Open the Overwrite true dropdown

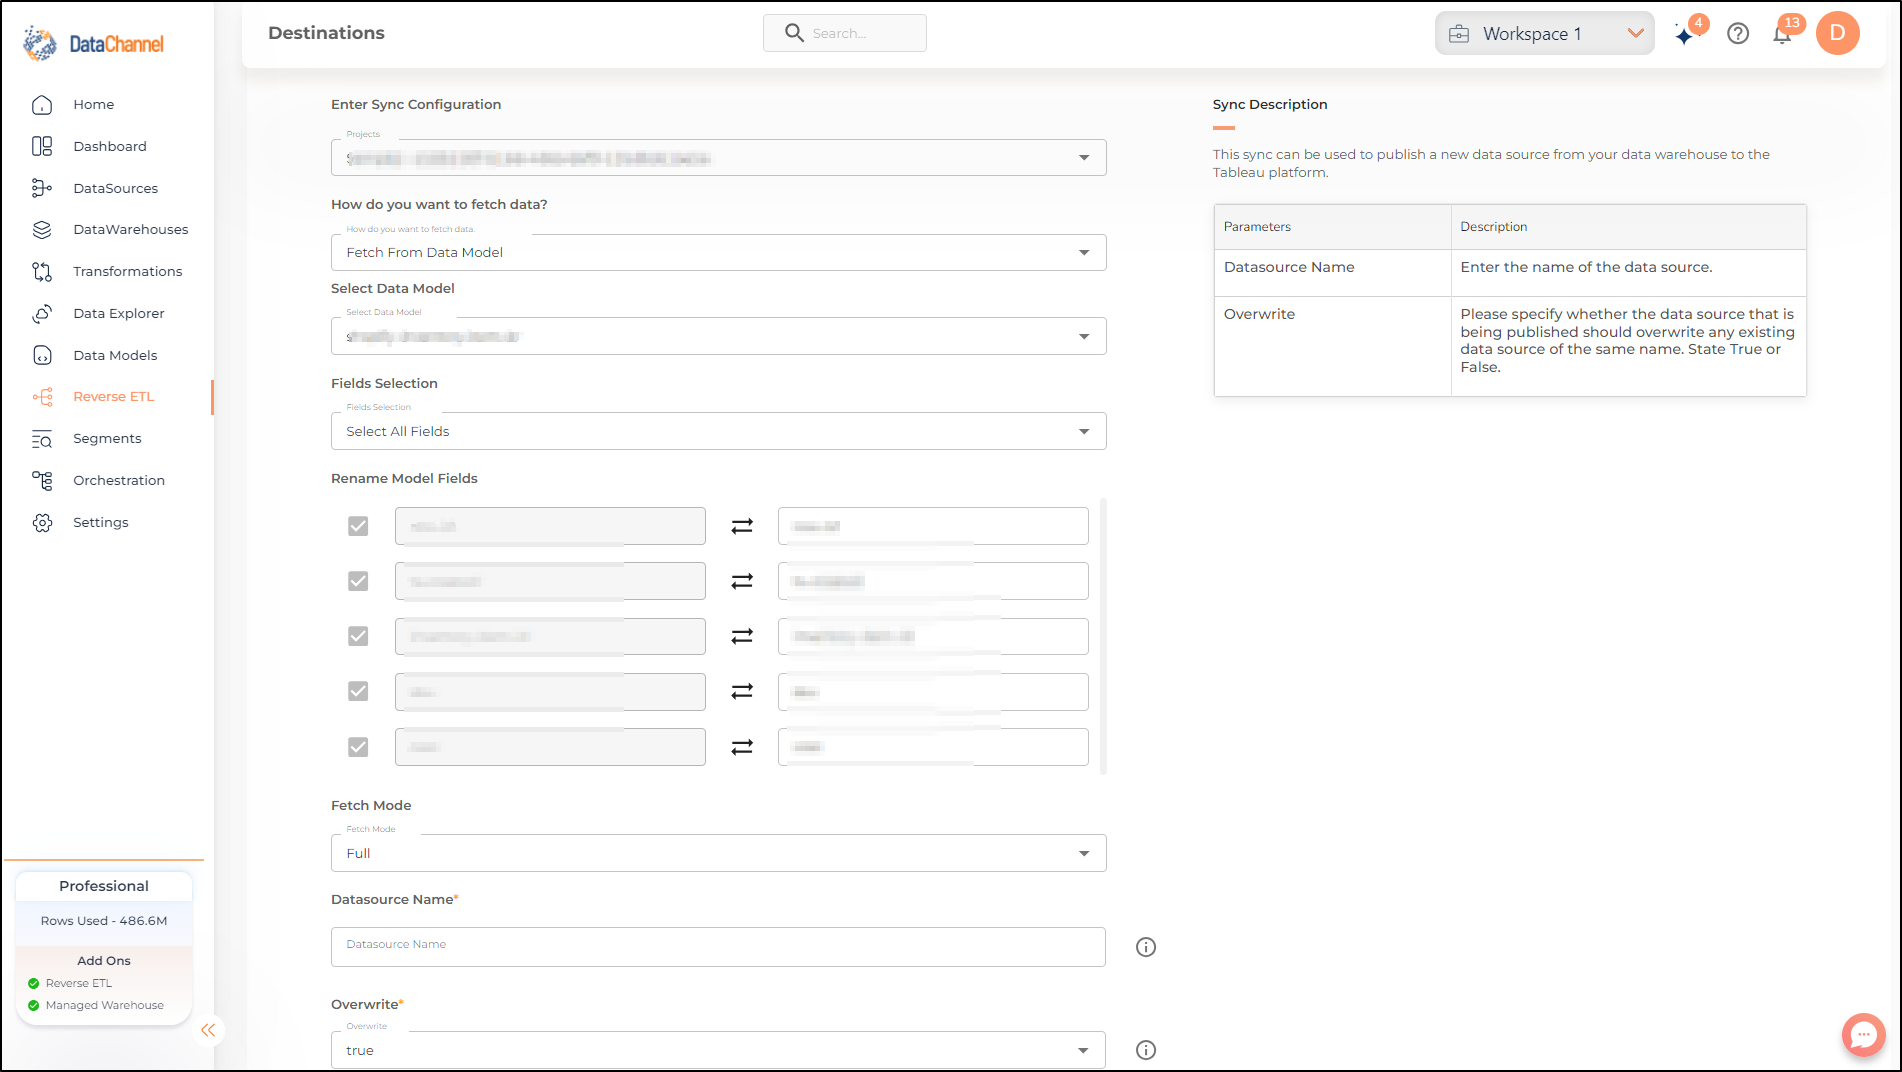[x=718, y=1050]
